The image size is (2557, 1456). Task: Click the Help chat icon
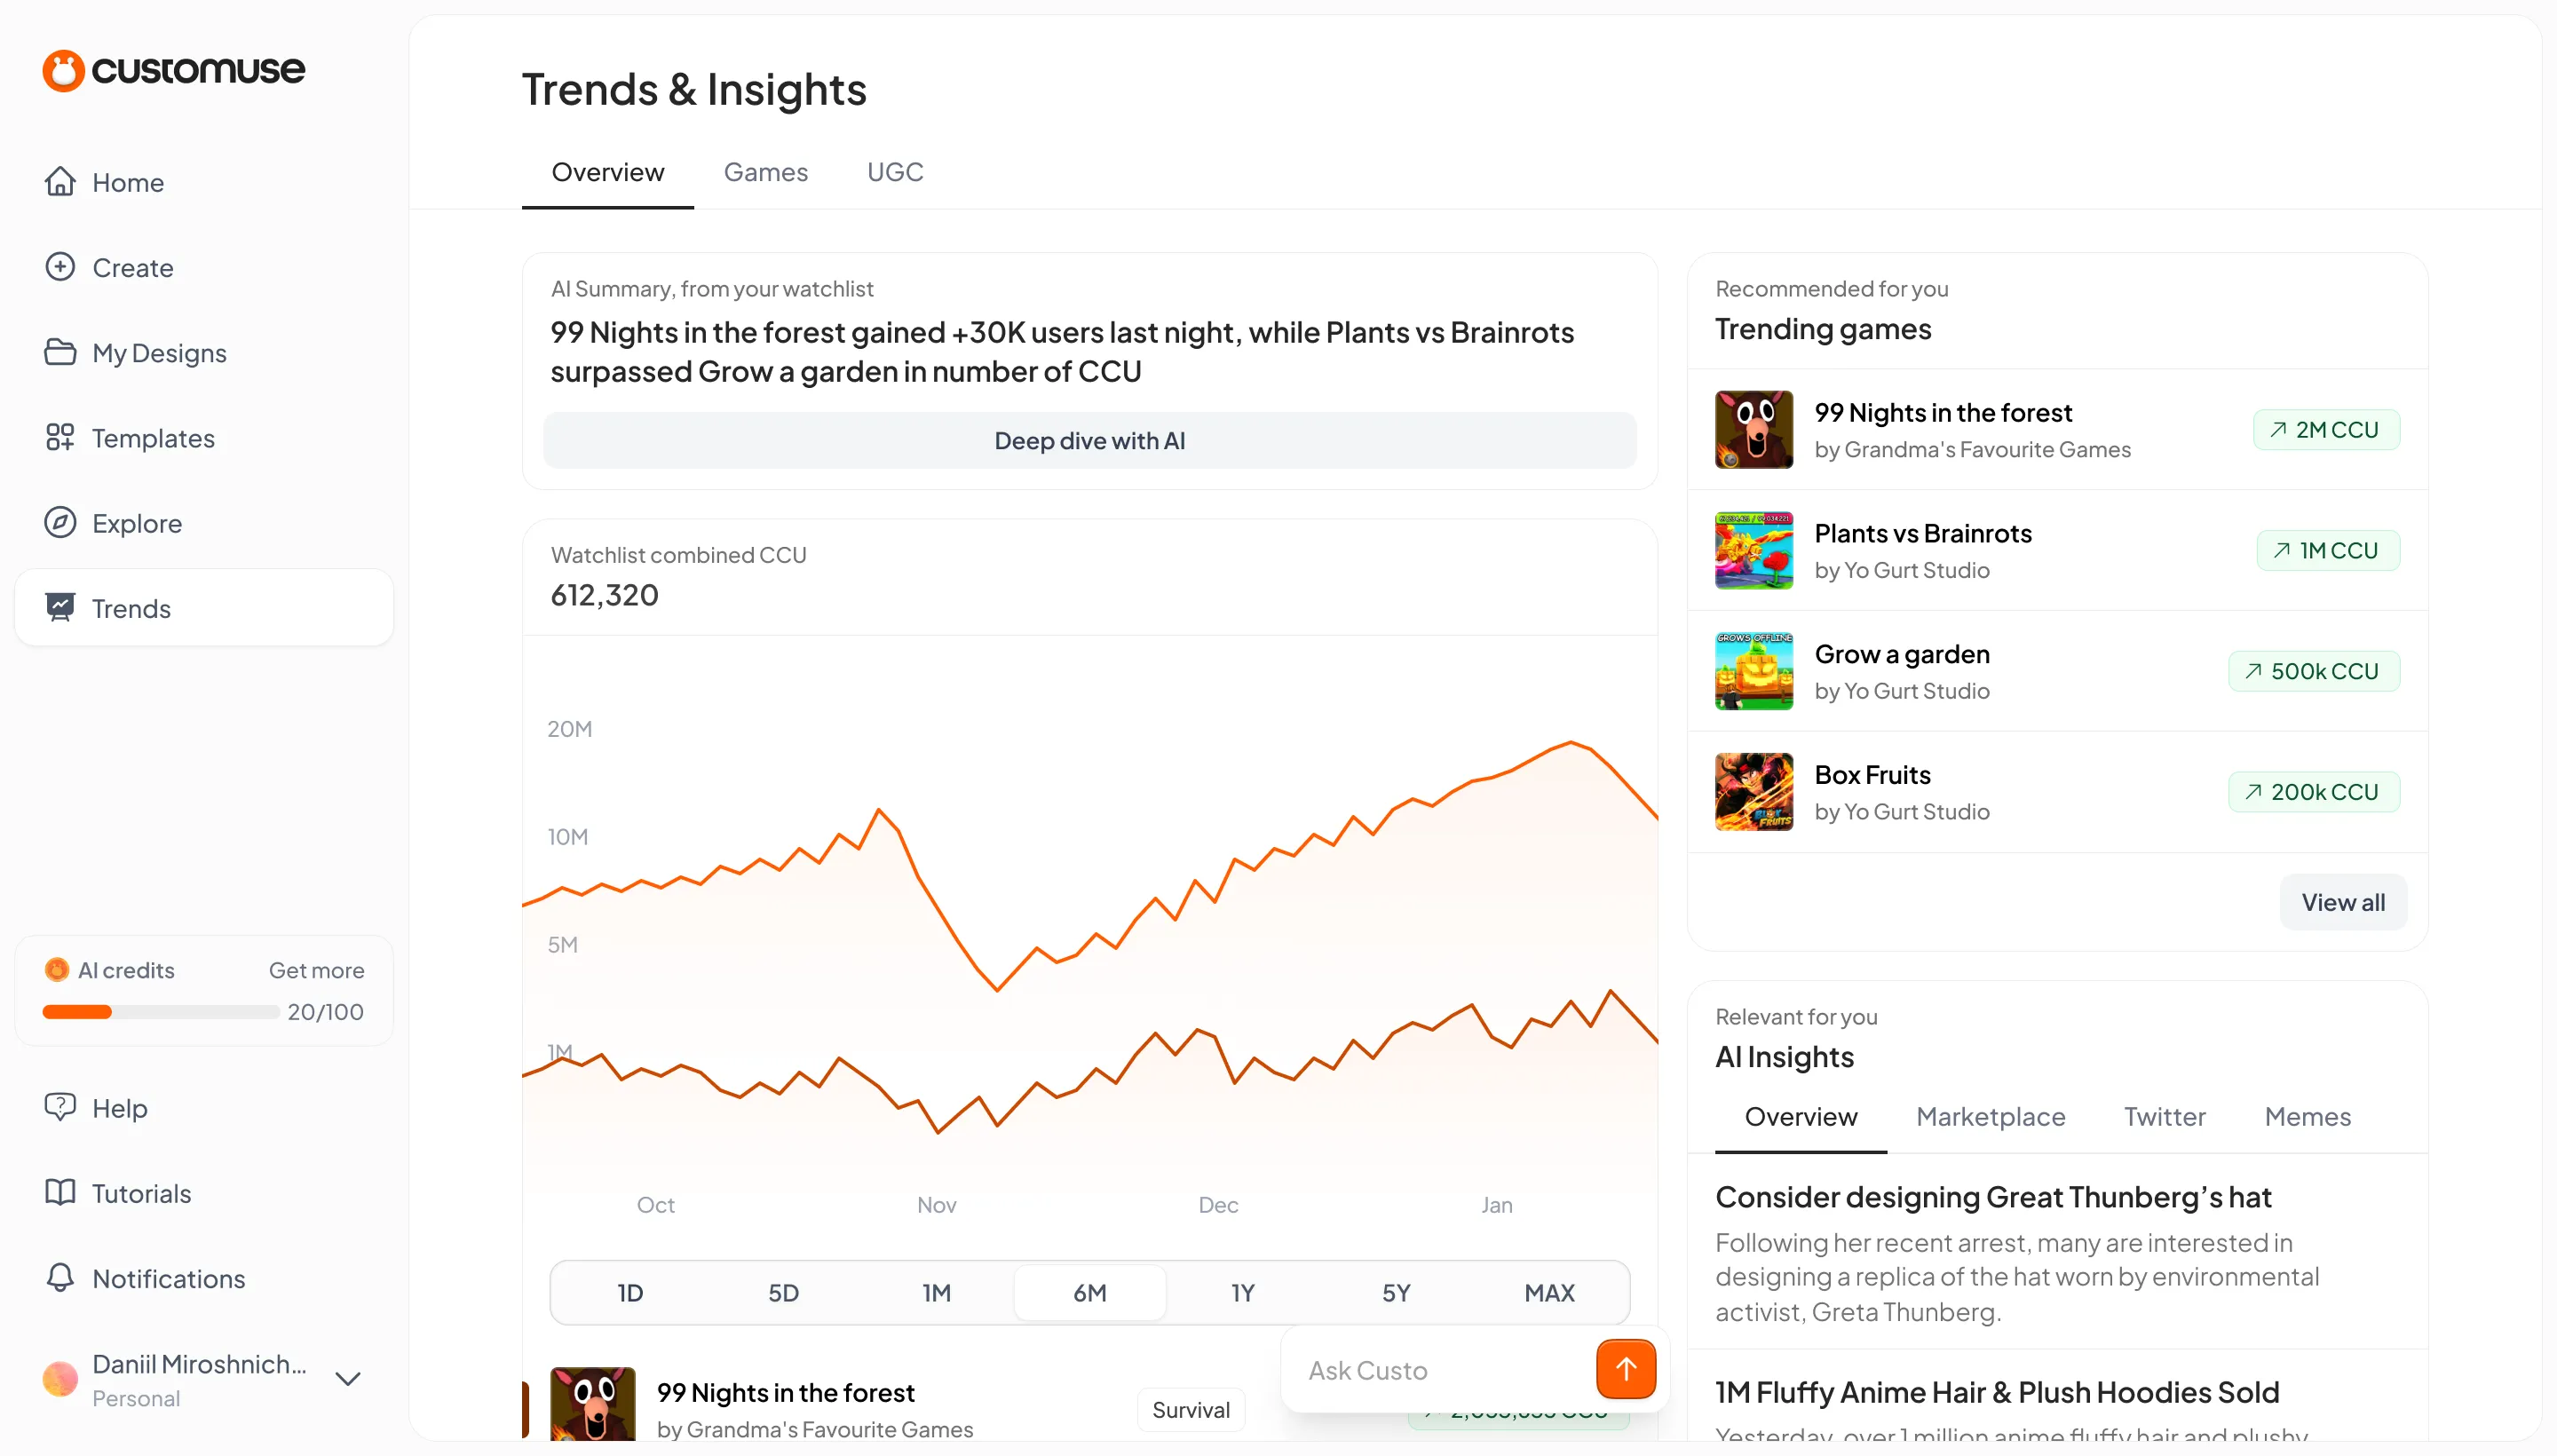click(x=60, y=1107)
